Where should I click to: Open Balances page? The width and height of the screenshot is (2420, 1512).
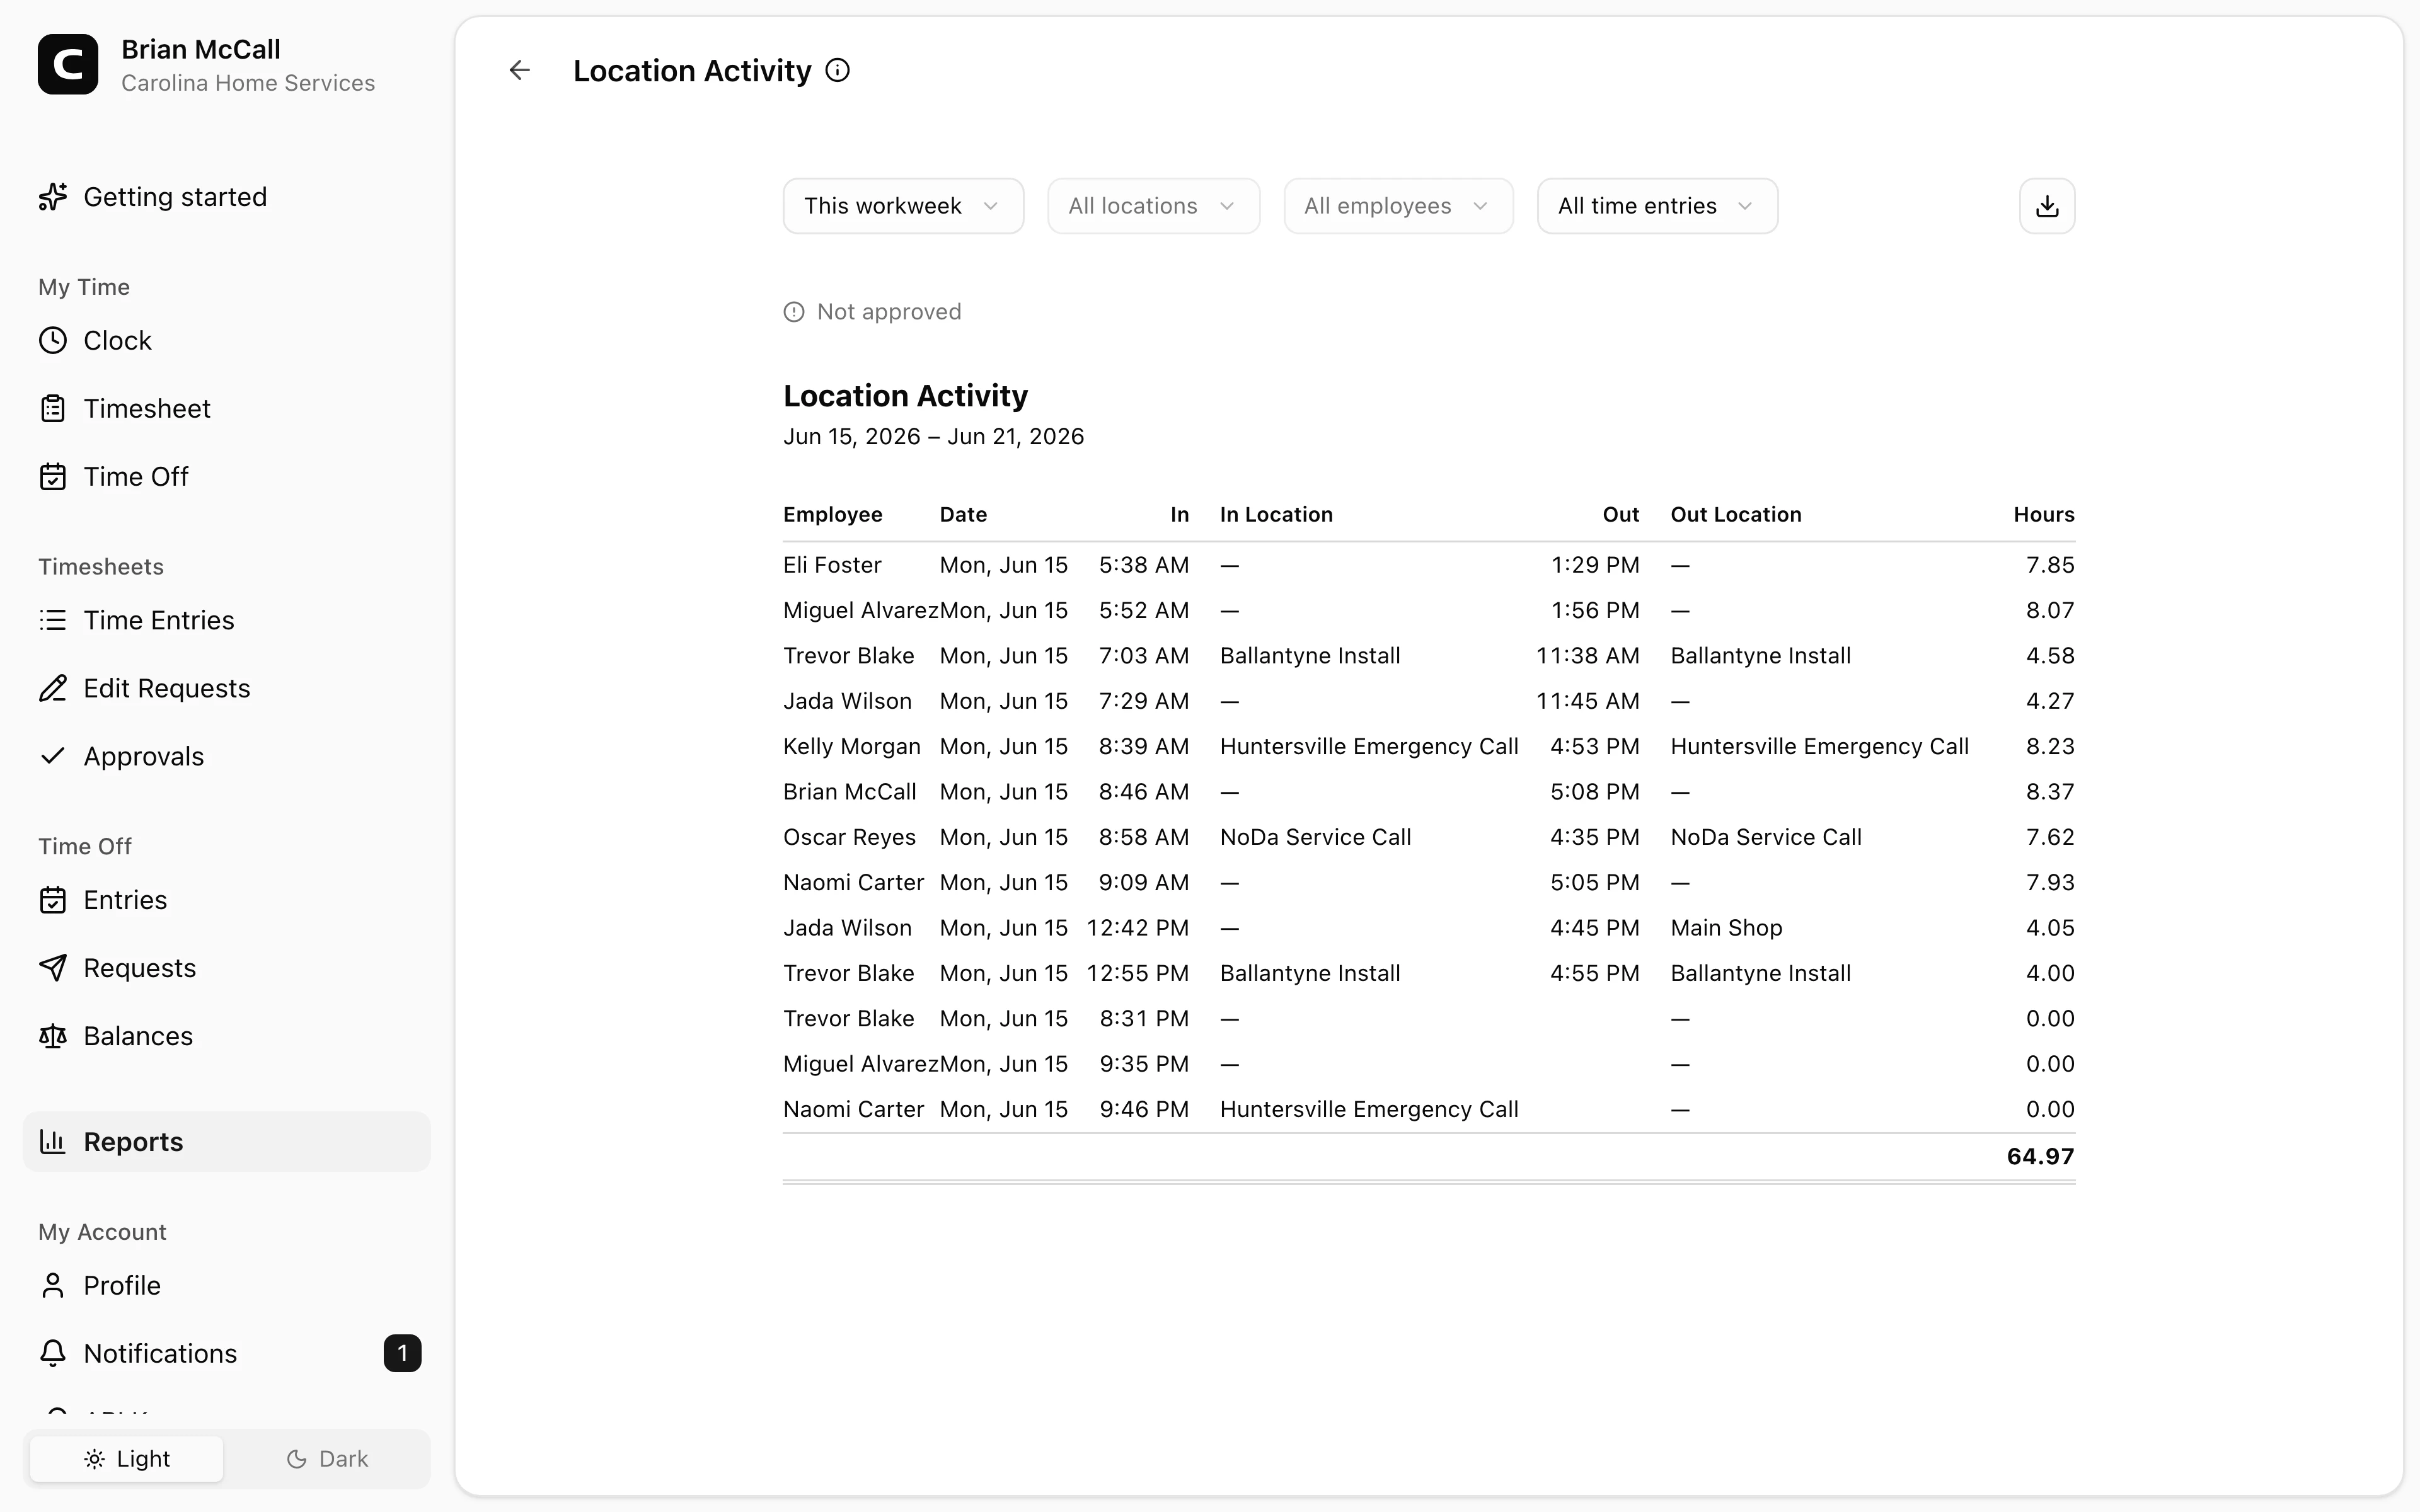227,1037
